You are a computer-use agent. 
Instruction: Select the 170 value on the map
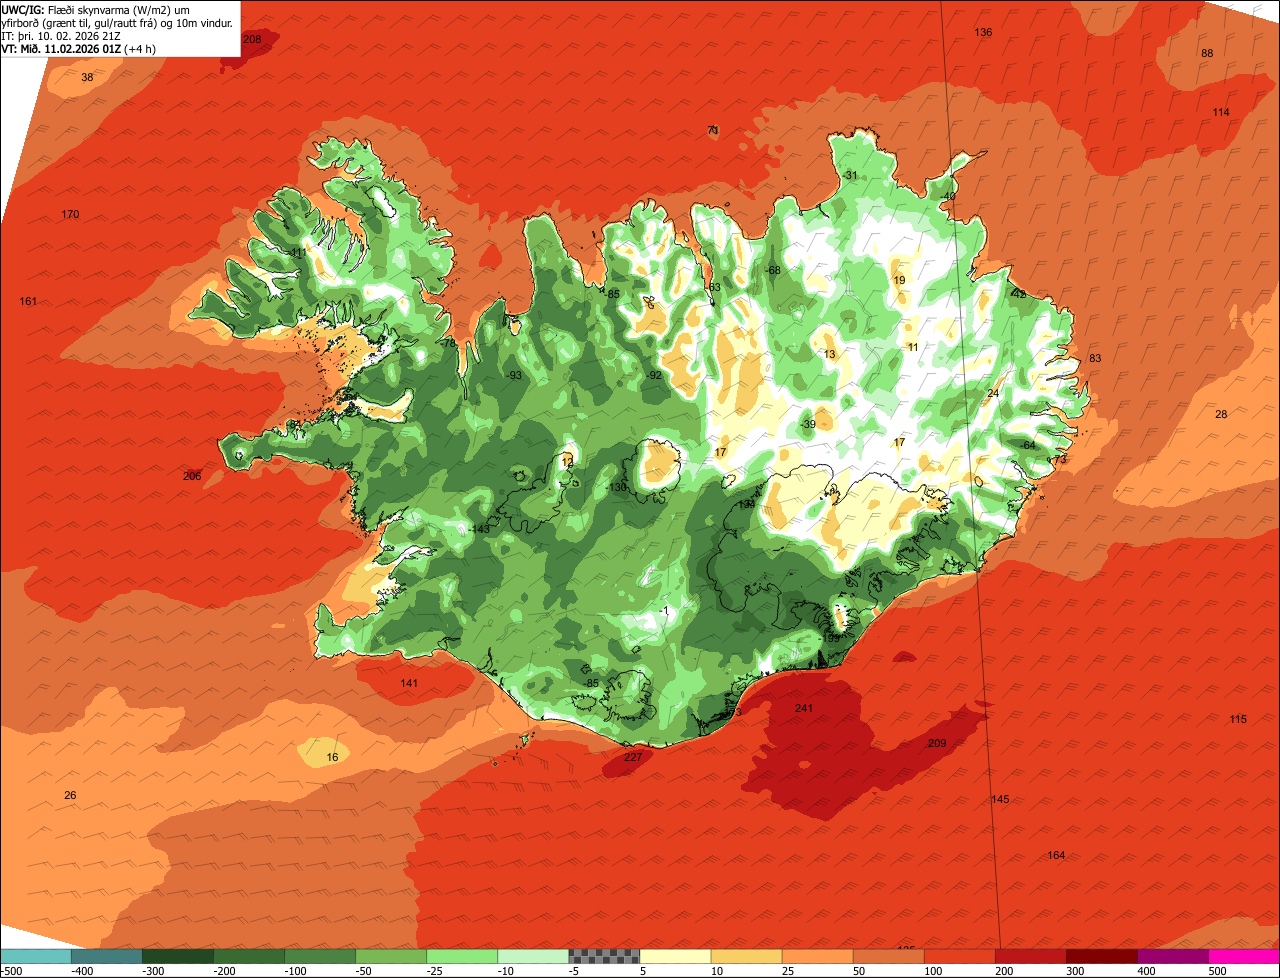tap(70, 215)
